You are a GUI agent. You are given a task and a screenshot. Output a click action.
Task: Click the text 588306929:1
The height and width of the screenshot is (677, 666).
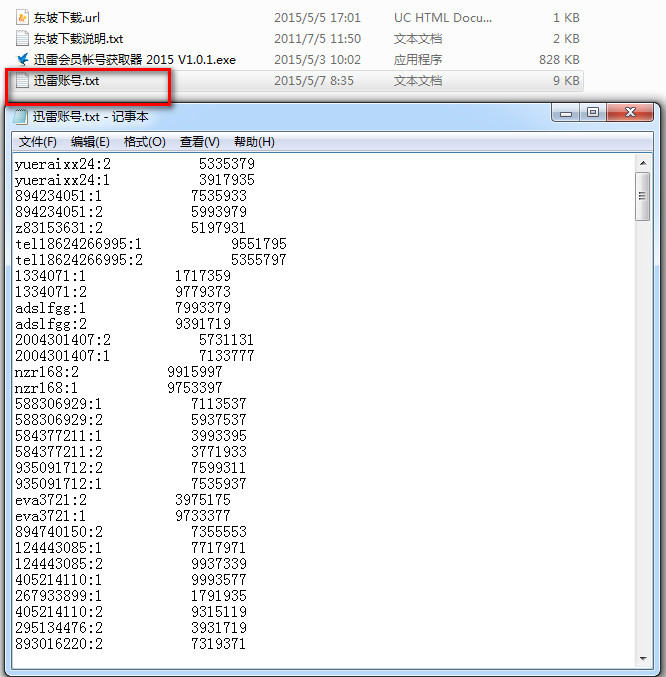(58, 404)
